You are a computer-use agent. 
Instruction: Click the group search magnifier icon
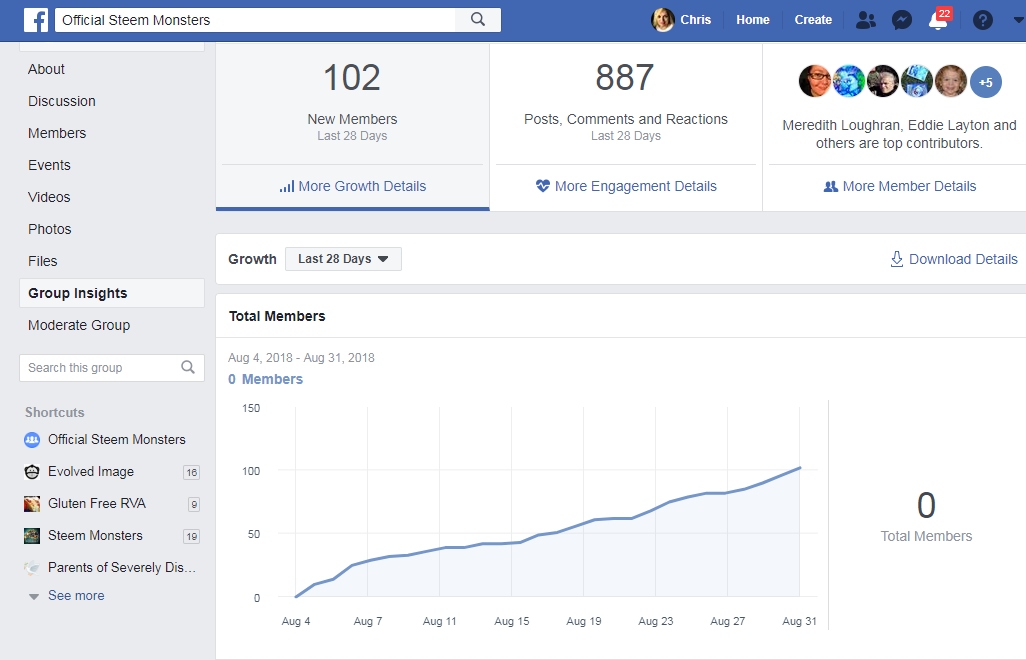[188, 368]
